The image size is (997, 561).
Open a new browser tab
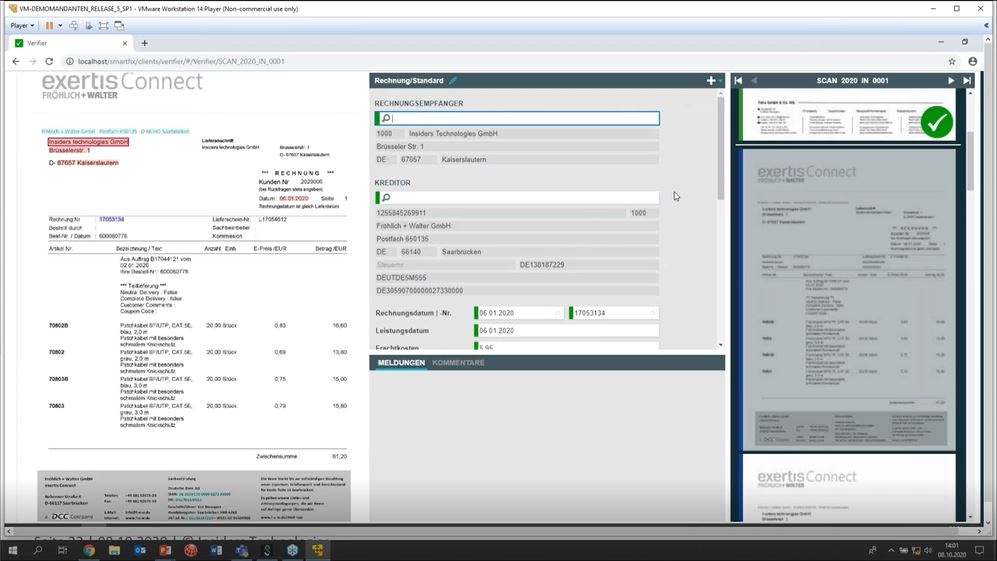coord(144,43)
